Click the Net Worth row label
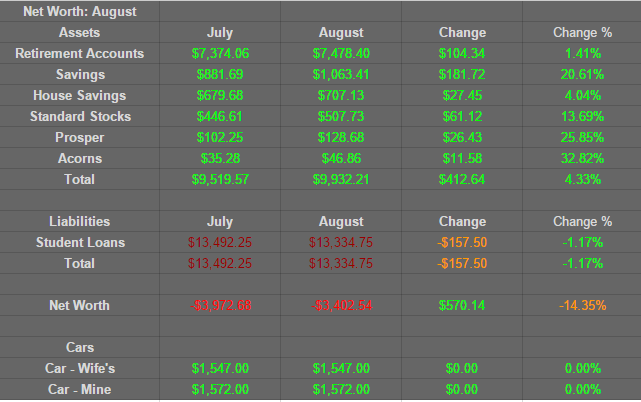The width and height of the screenshot is (641, 402). click(x=79, y=306)
